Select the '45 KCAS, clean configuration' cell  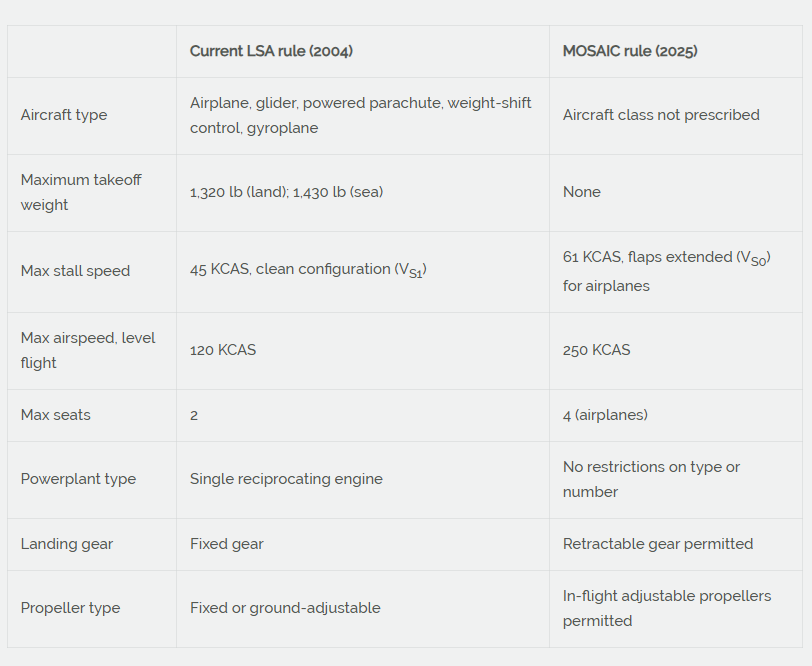click(x=308, y=270)
